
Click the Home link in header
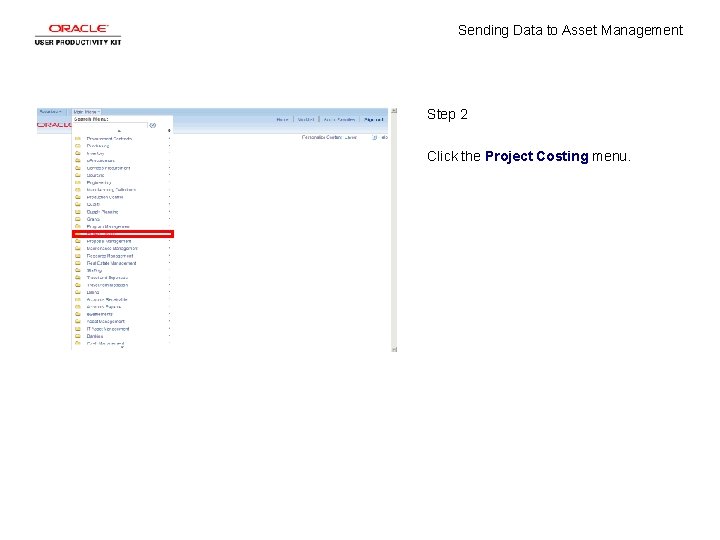coord(282,119)
